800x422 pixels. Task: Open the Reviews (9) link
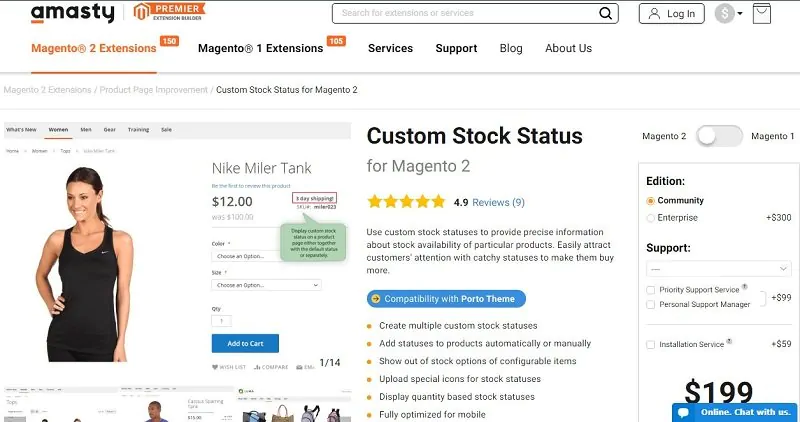click(498, 202)
